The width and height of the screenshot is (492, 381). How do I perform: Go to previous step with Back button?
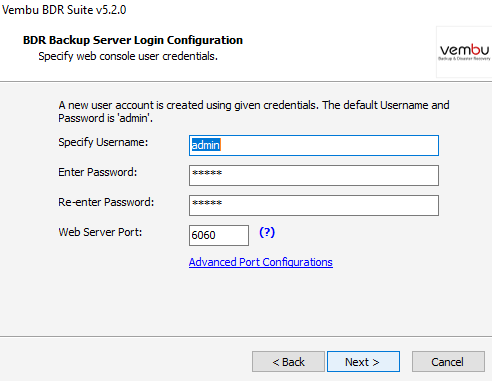click(x=288, y=361)
